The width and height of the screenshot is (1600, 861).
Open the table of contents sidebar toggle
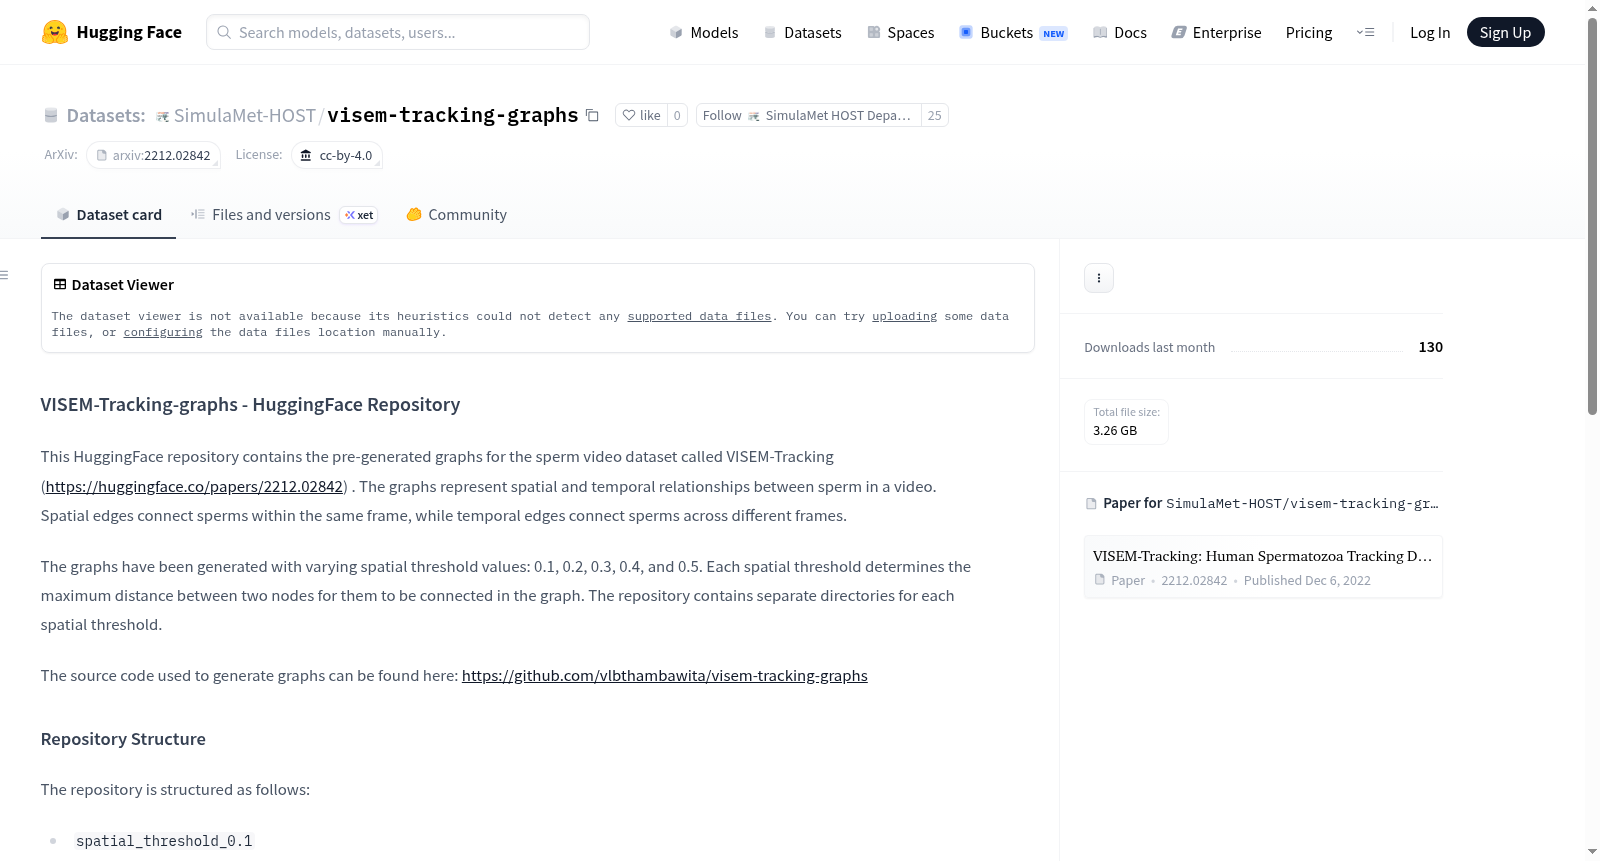pyautogui.click(x=5, y=275)
